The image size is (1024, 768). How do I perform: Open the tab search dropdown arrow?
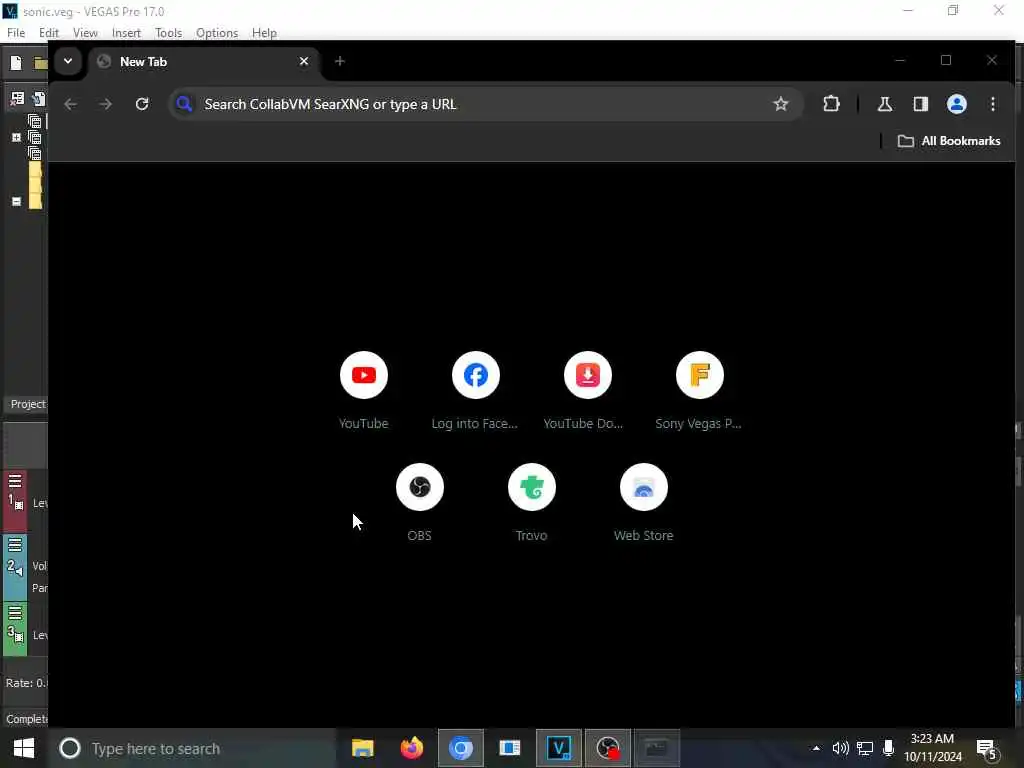[67, 61]
